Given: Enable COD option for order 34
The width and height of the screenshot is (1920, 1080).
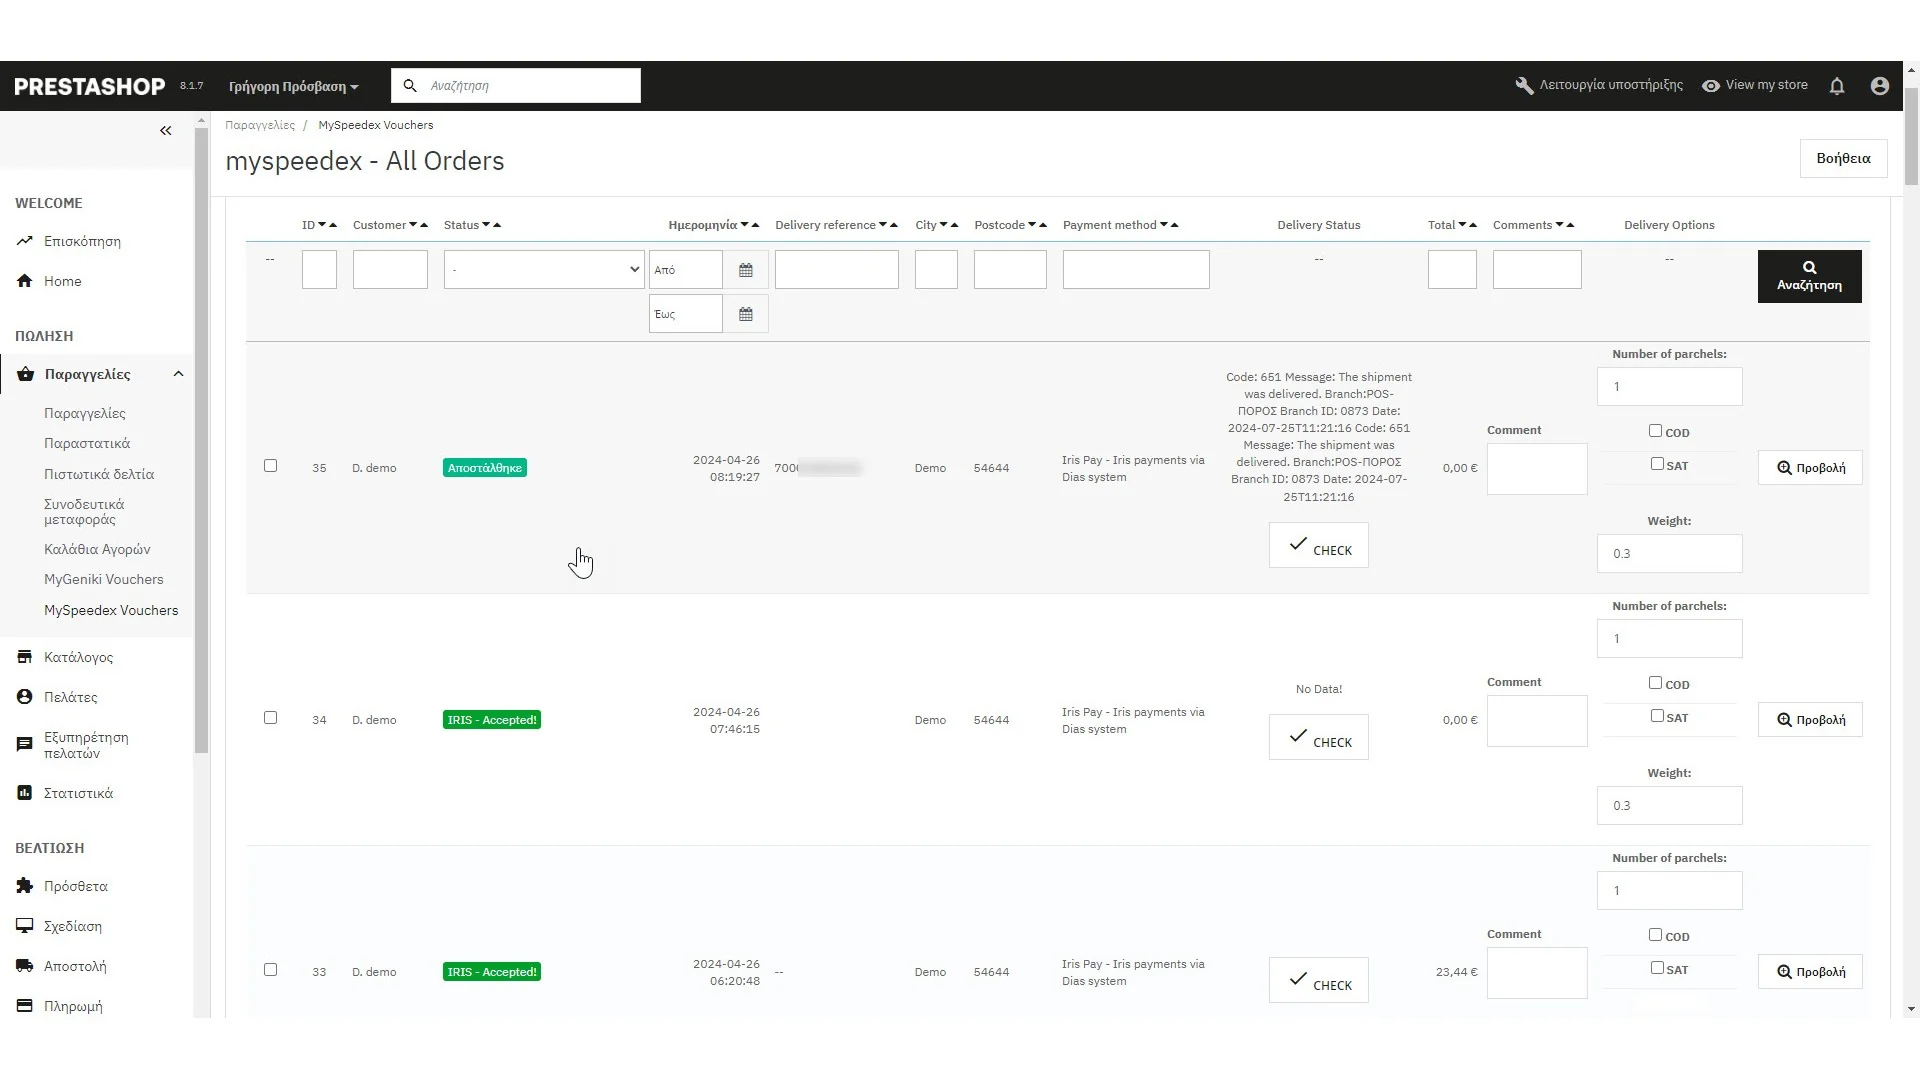Looking at the screenshot, I should [1655, 683].
